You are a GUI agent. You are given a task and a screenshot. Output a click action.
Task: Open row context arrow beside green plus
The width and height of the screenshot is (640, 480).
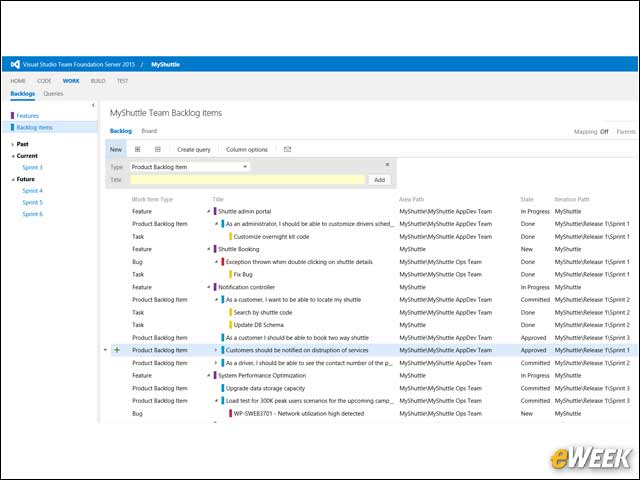coord(106,350)
